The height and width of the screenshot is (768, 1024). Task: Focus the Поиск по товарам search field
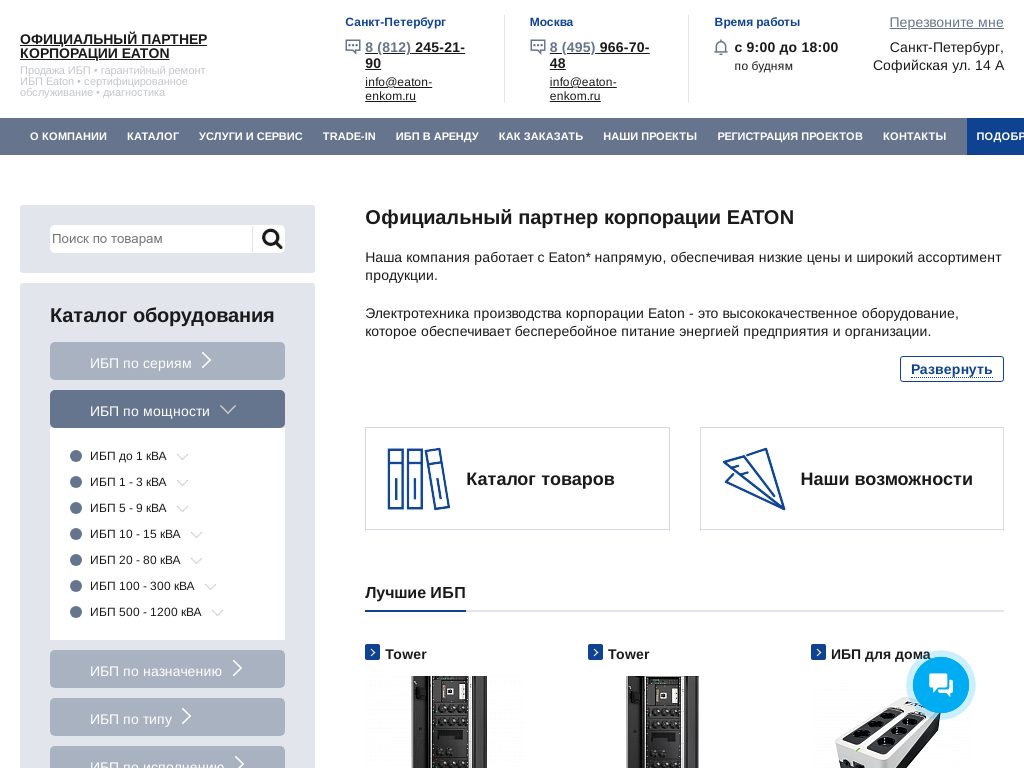point(151,239)
